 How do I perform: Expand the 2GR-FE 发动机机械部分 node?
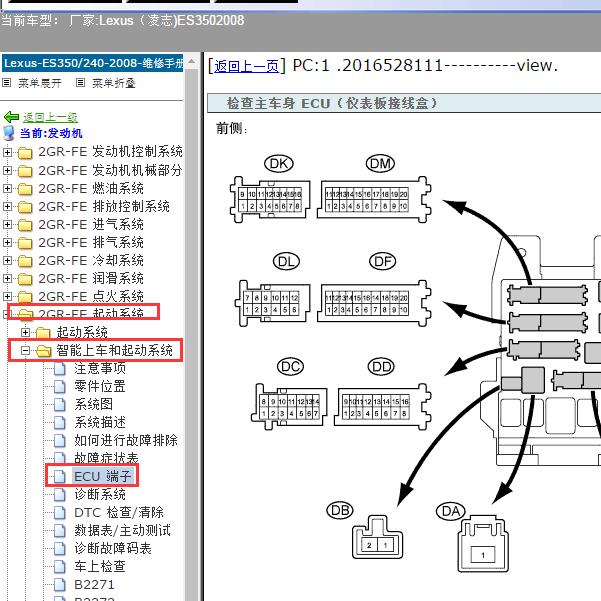point(7,170)
